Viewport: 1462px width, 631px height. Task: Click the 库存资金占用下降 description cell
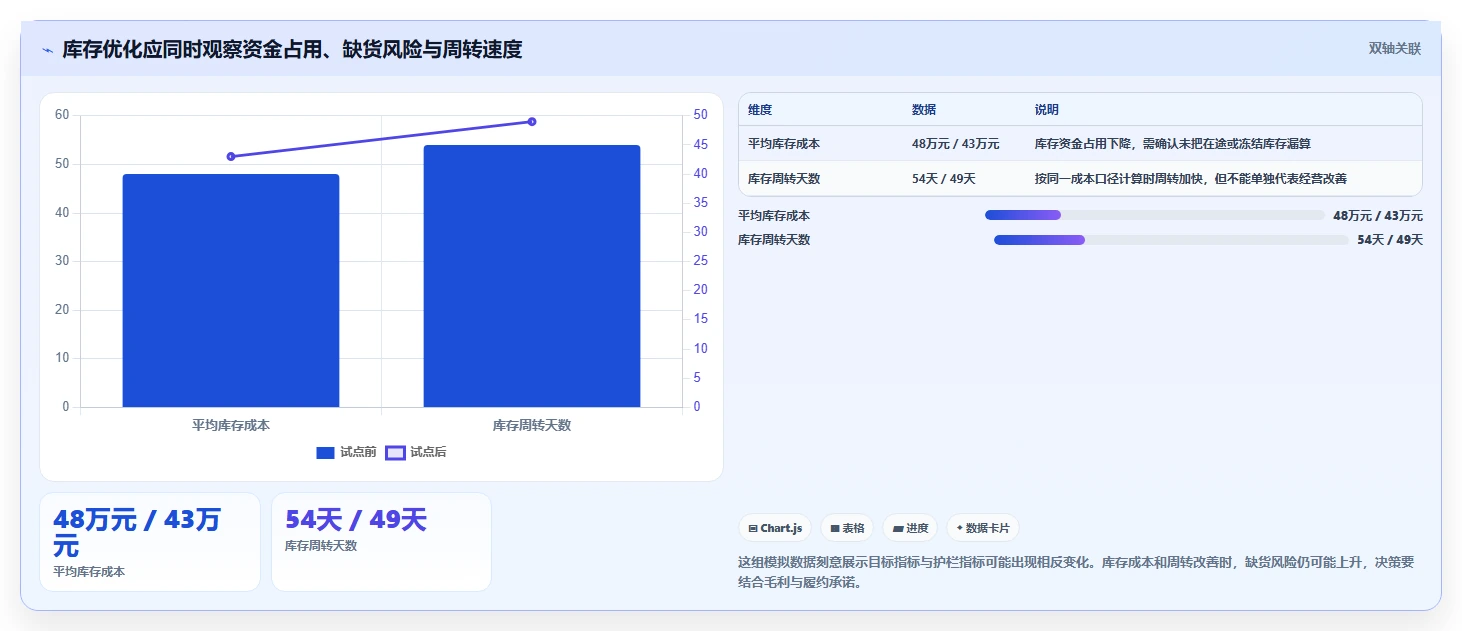1173,144
